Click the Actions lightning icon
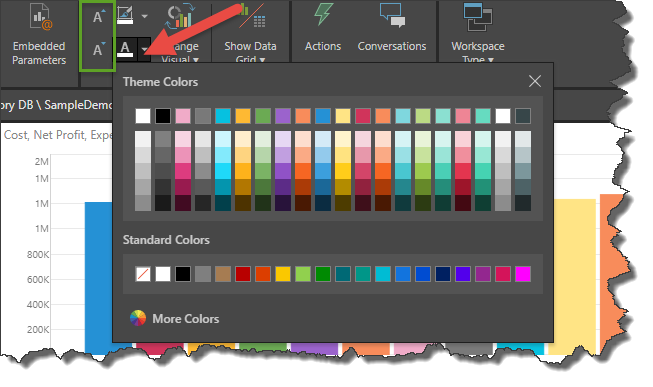653x387 pixels. point(323,15)
